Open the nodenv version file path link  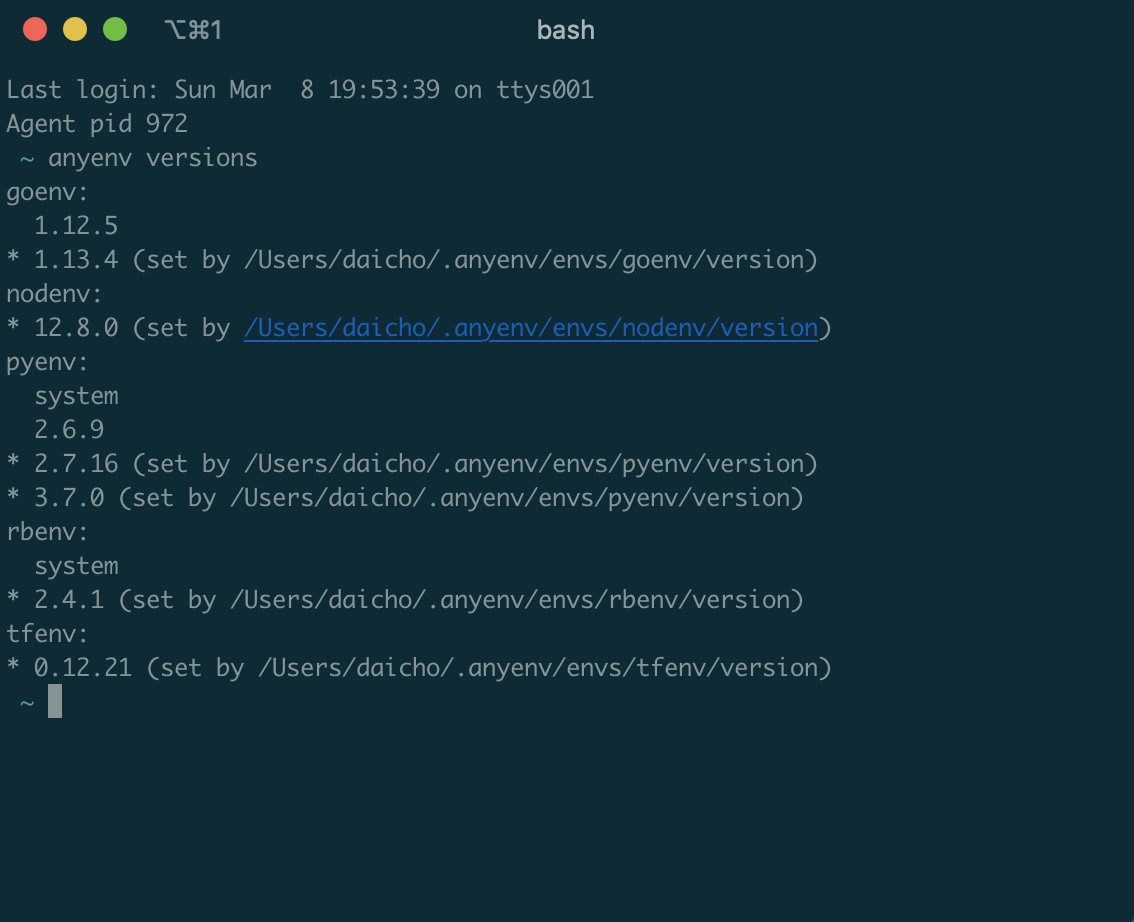tap(531, 328)
